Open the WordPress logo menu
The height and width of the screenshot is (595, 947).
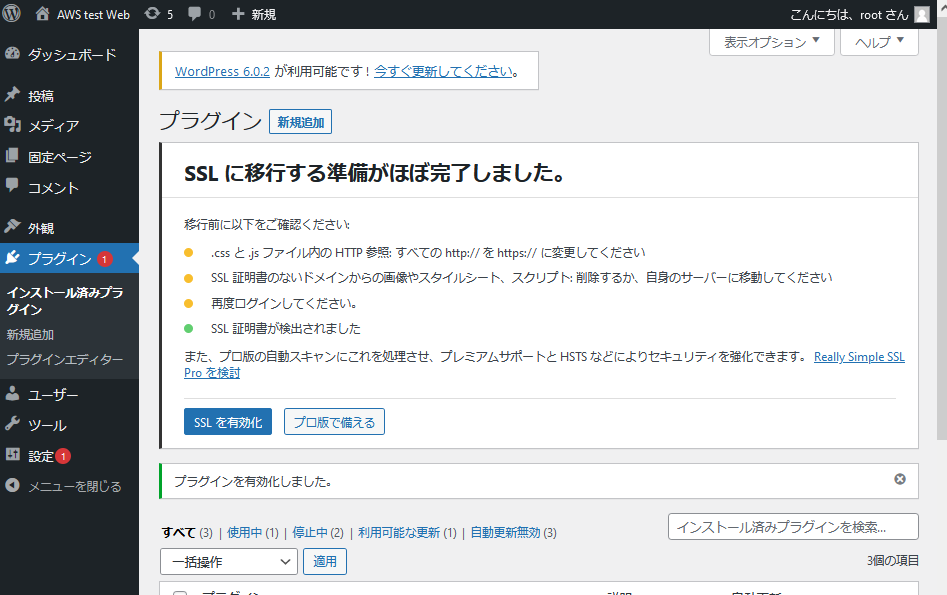[11, 13]
